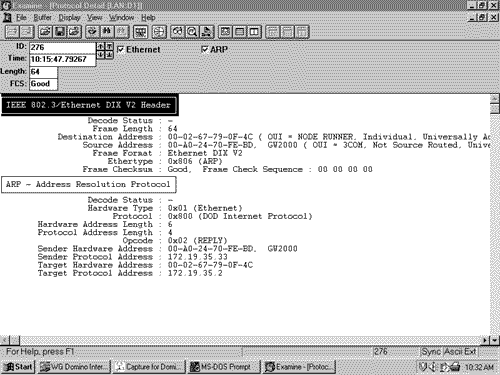Image resolution: width=500 pixels, height=375 pixels.
Task: Click the open file toolbar icon
Action: pyautogui.click(x=45, y=32)
